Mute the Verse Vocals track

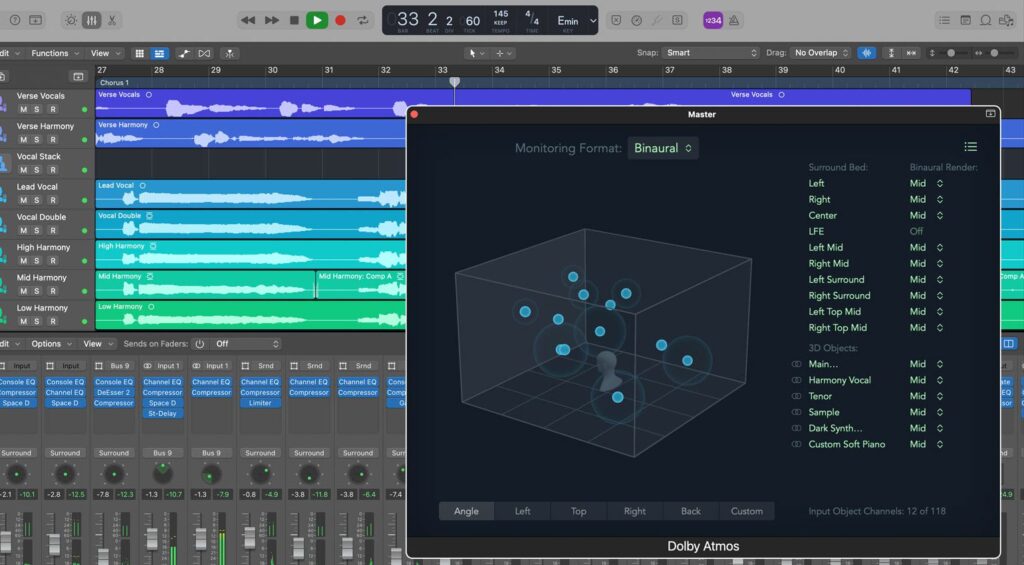(24, 109)
